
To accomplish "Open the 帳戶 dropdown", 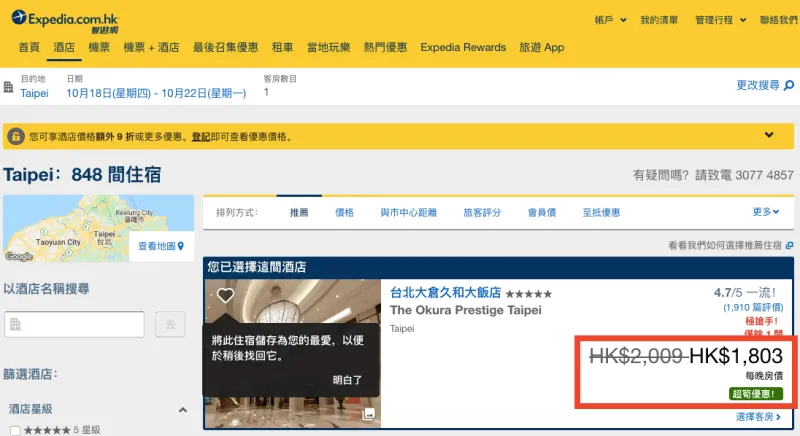I will [610, 20].
